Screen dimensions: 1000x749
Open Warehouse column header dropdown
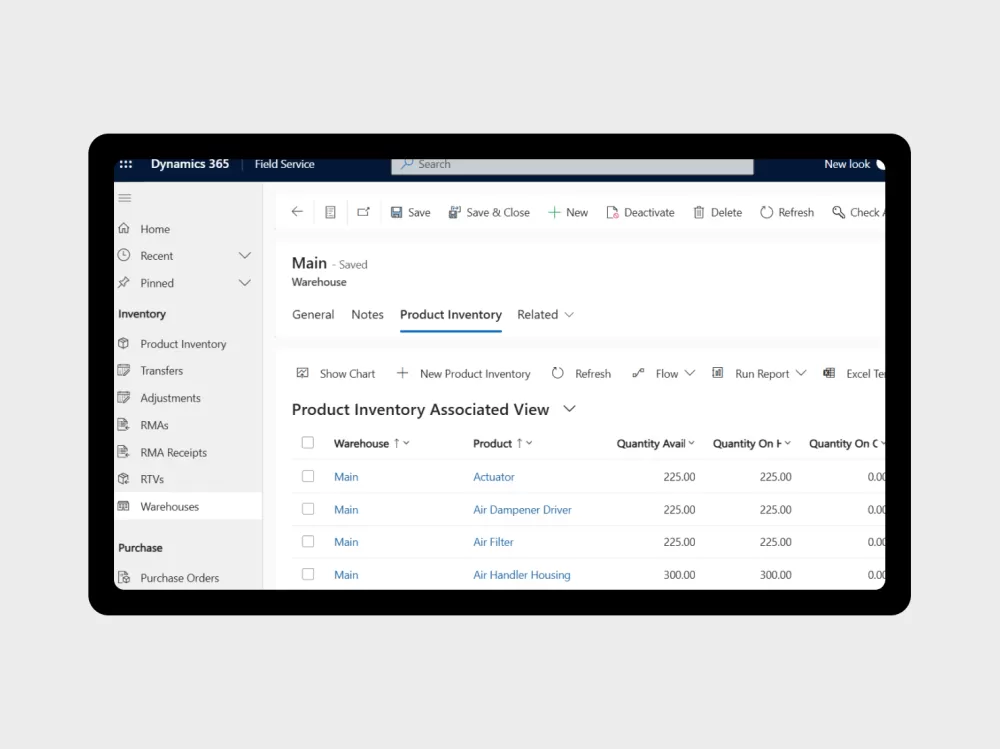coord(406,443)
